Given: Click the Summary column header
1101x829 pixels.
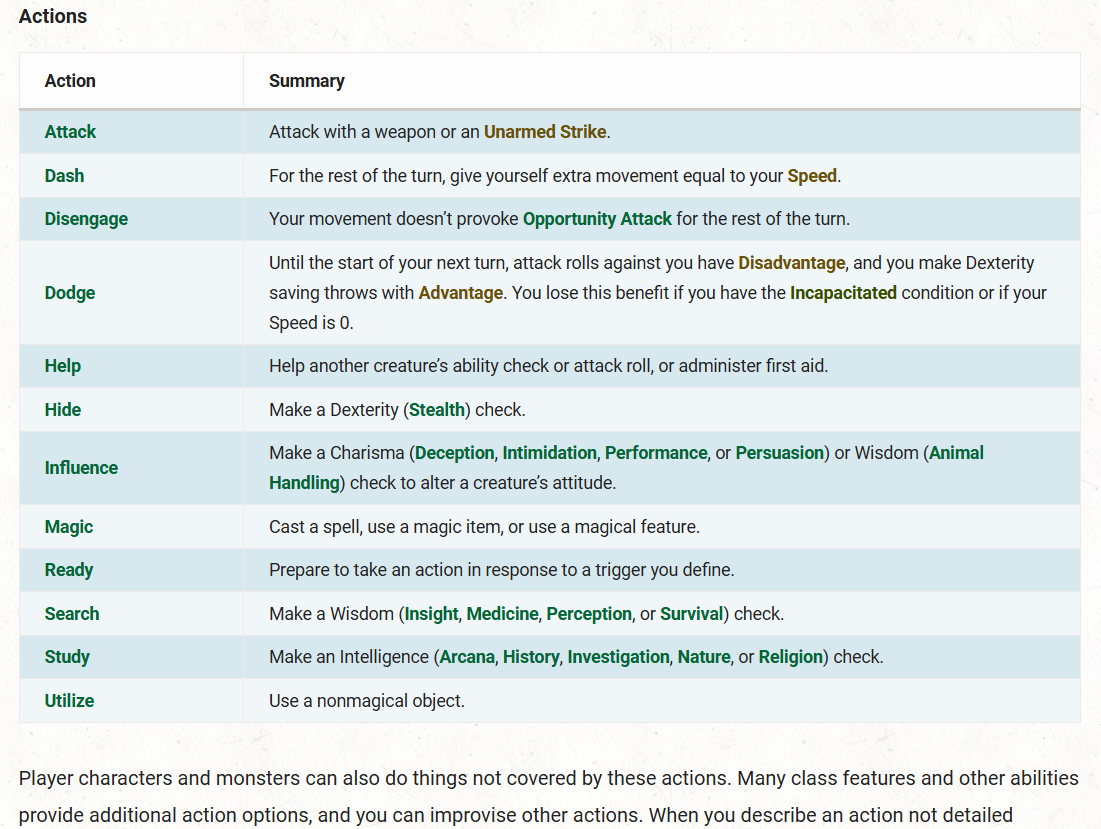Looking at the screenshot, I should coord(307,81).
